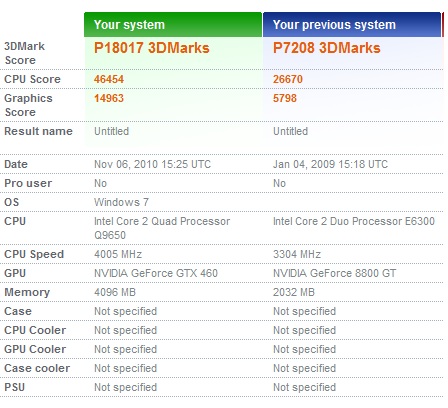
Task: Click the CPU Score value 46454
Action: [x=109, y=79]
